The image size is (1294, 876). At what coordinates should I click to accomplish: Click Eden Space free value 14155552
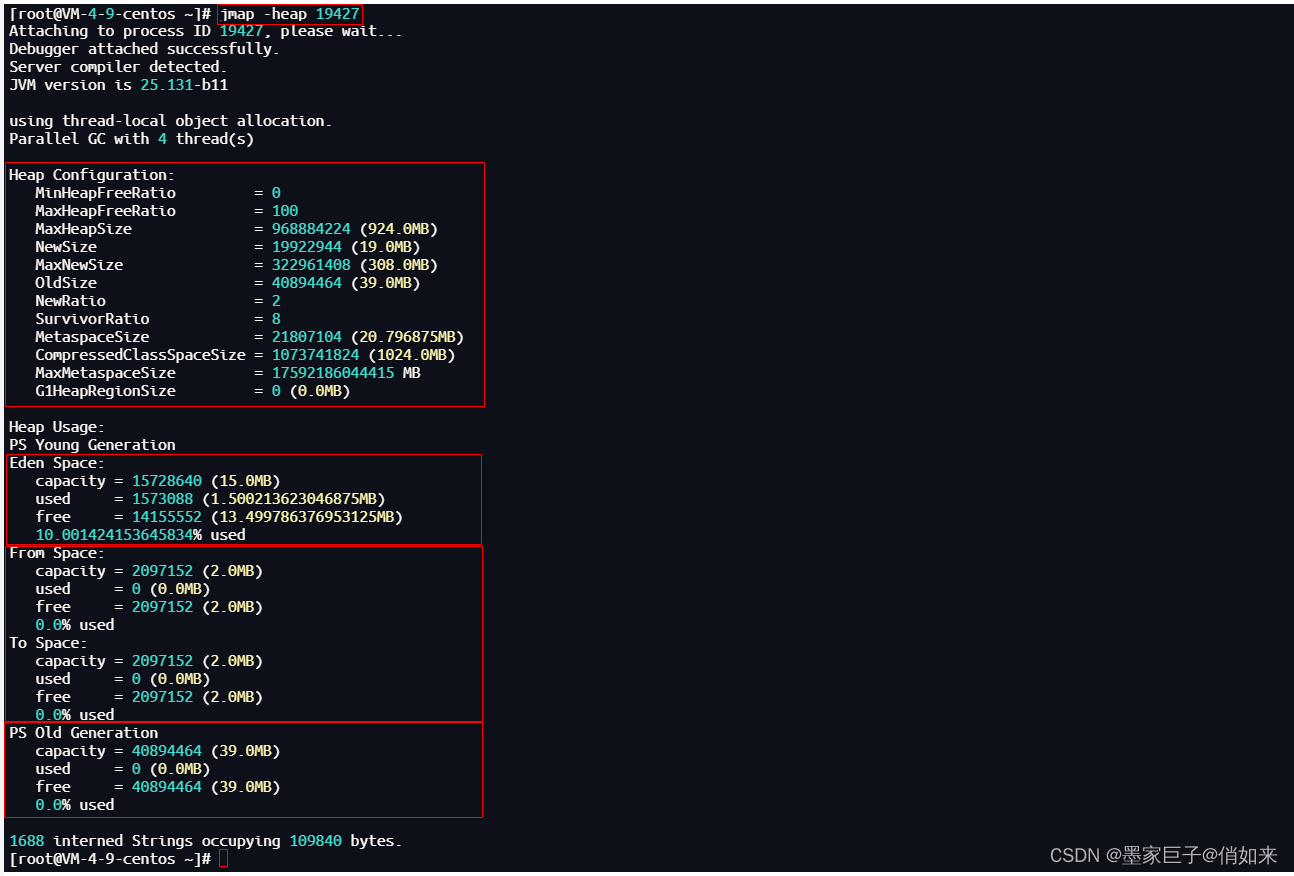point(167,517)
